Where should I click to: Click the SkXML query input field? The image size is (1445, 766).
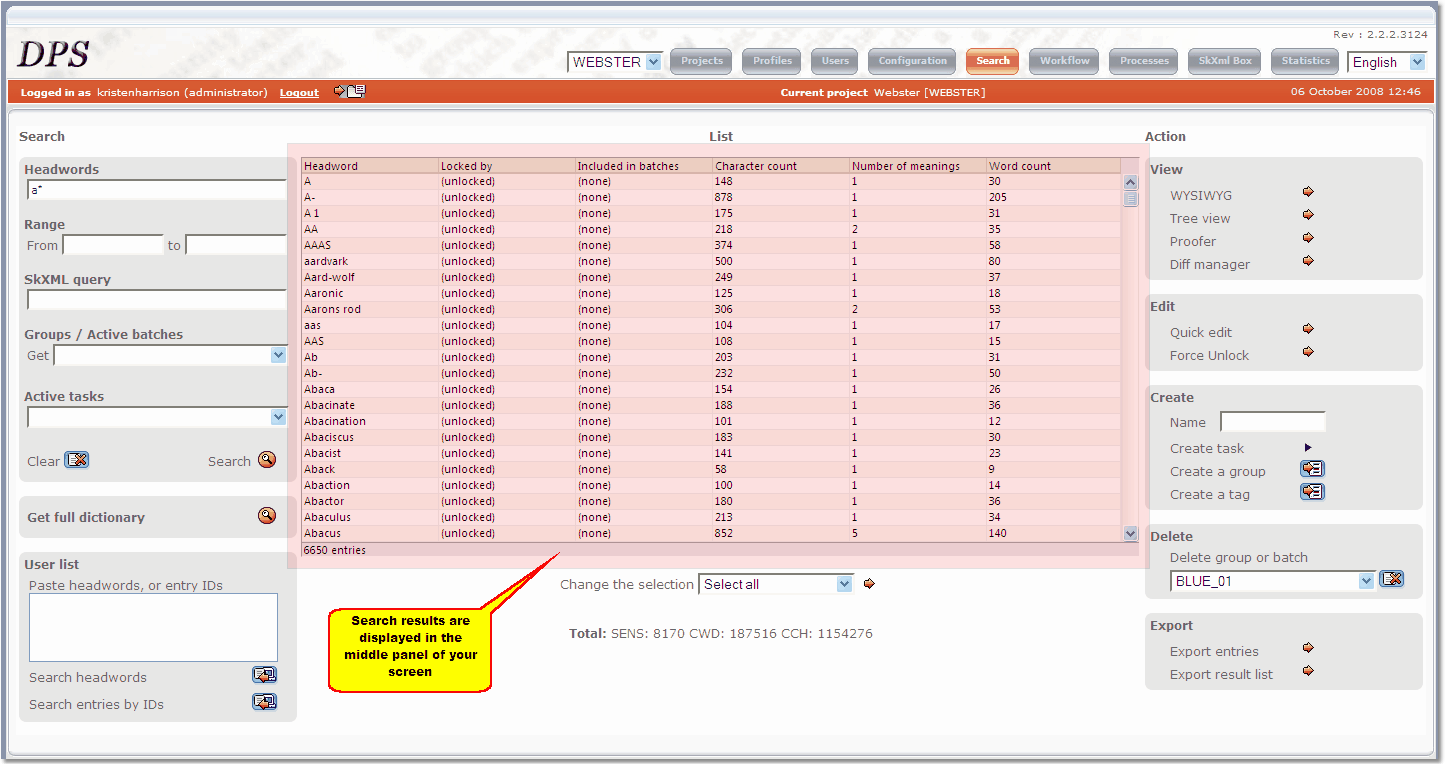tap(157, 300)
